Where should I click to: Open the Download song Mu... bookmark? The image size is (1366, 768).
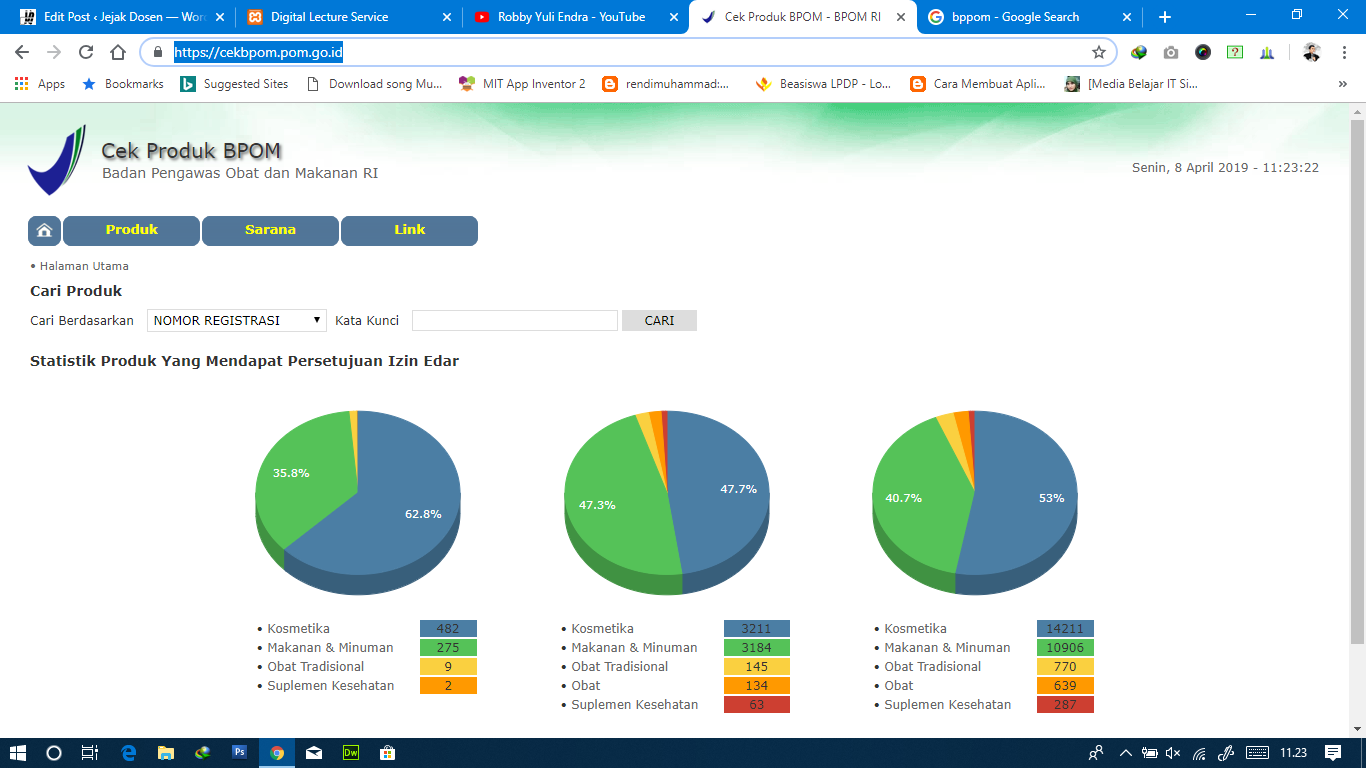pos(374,84)
